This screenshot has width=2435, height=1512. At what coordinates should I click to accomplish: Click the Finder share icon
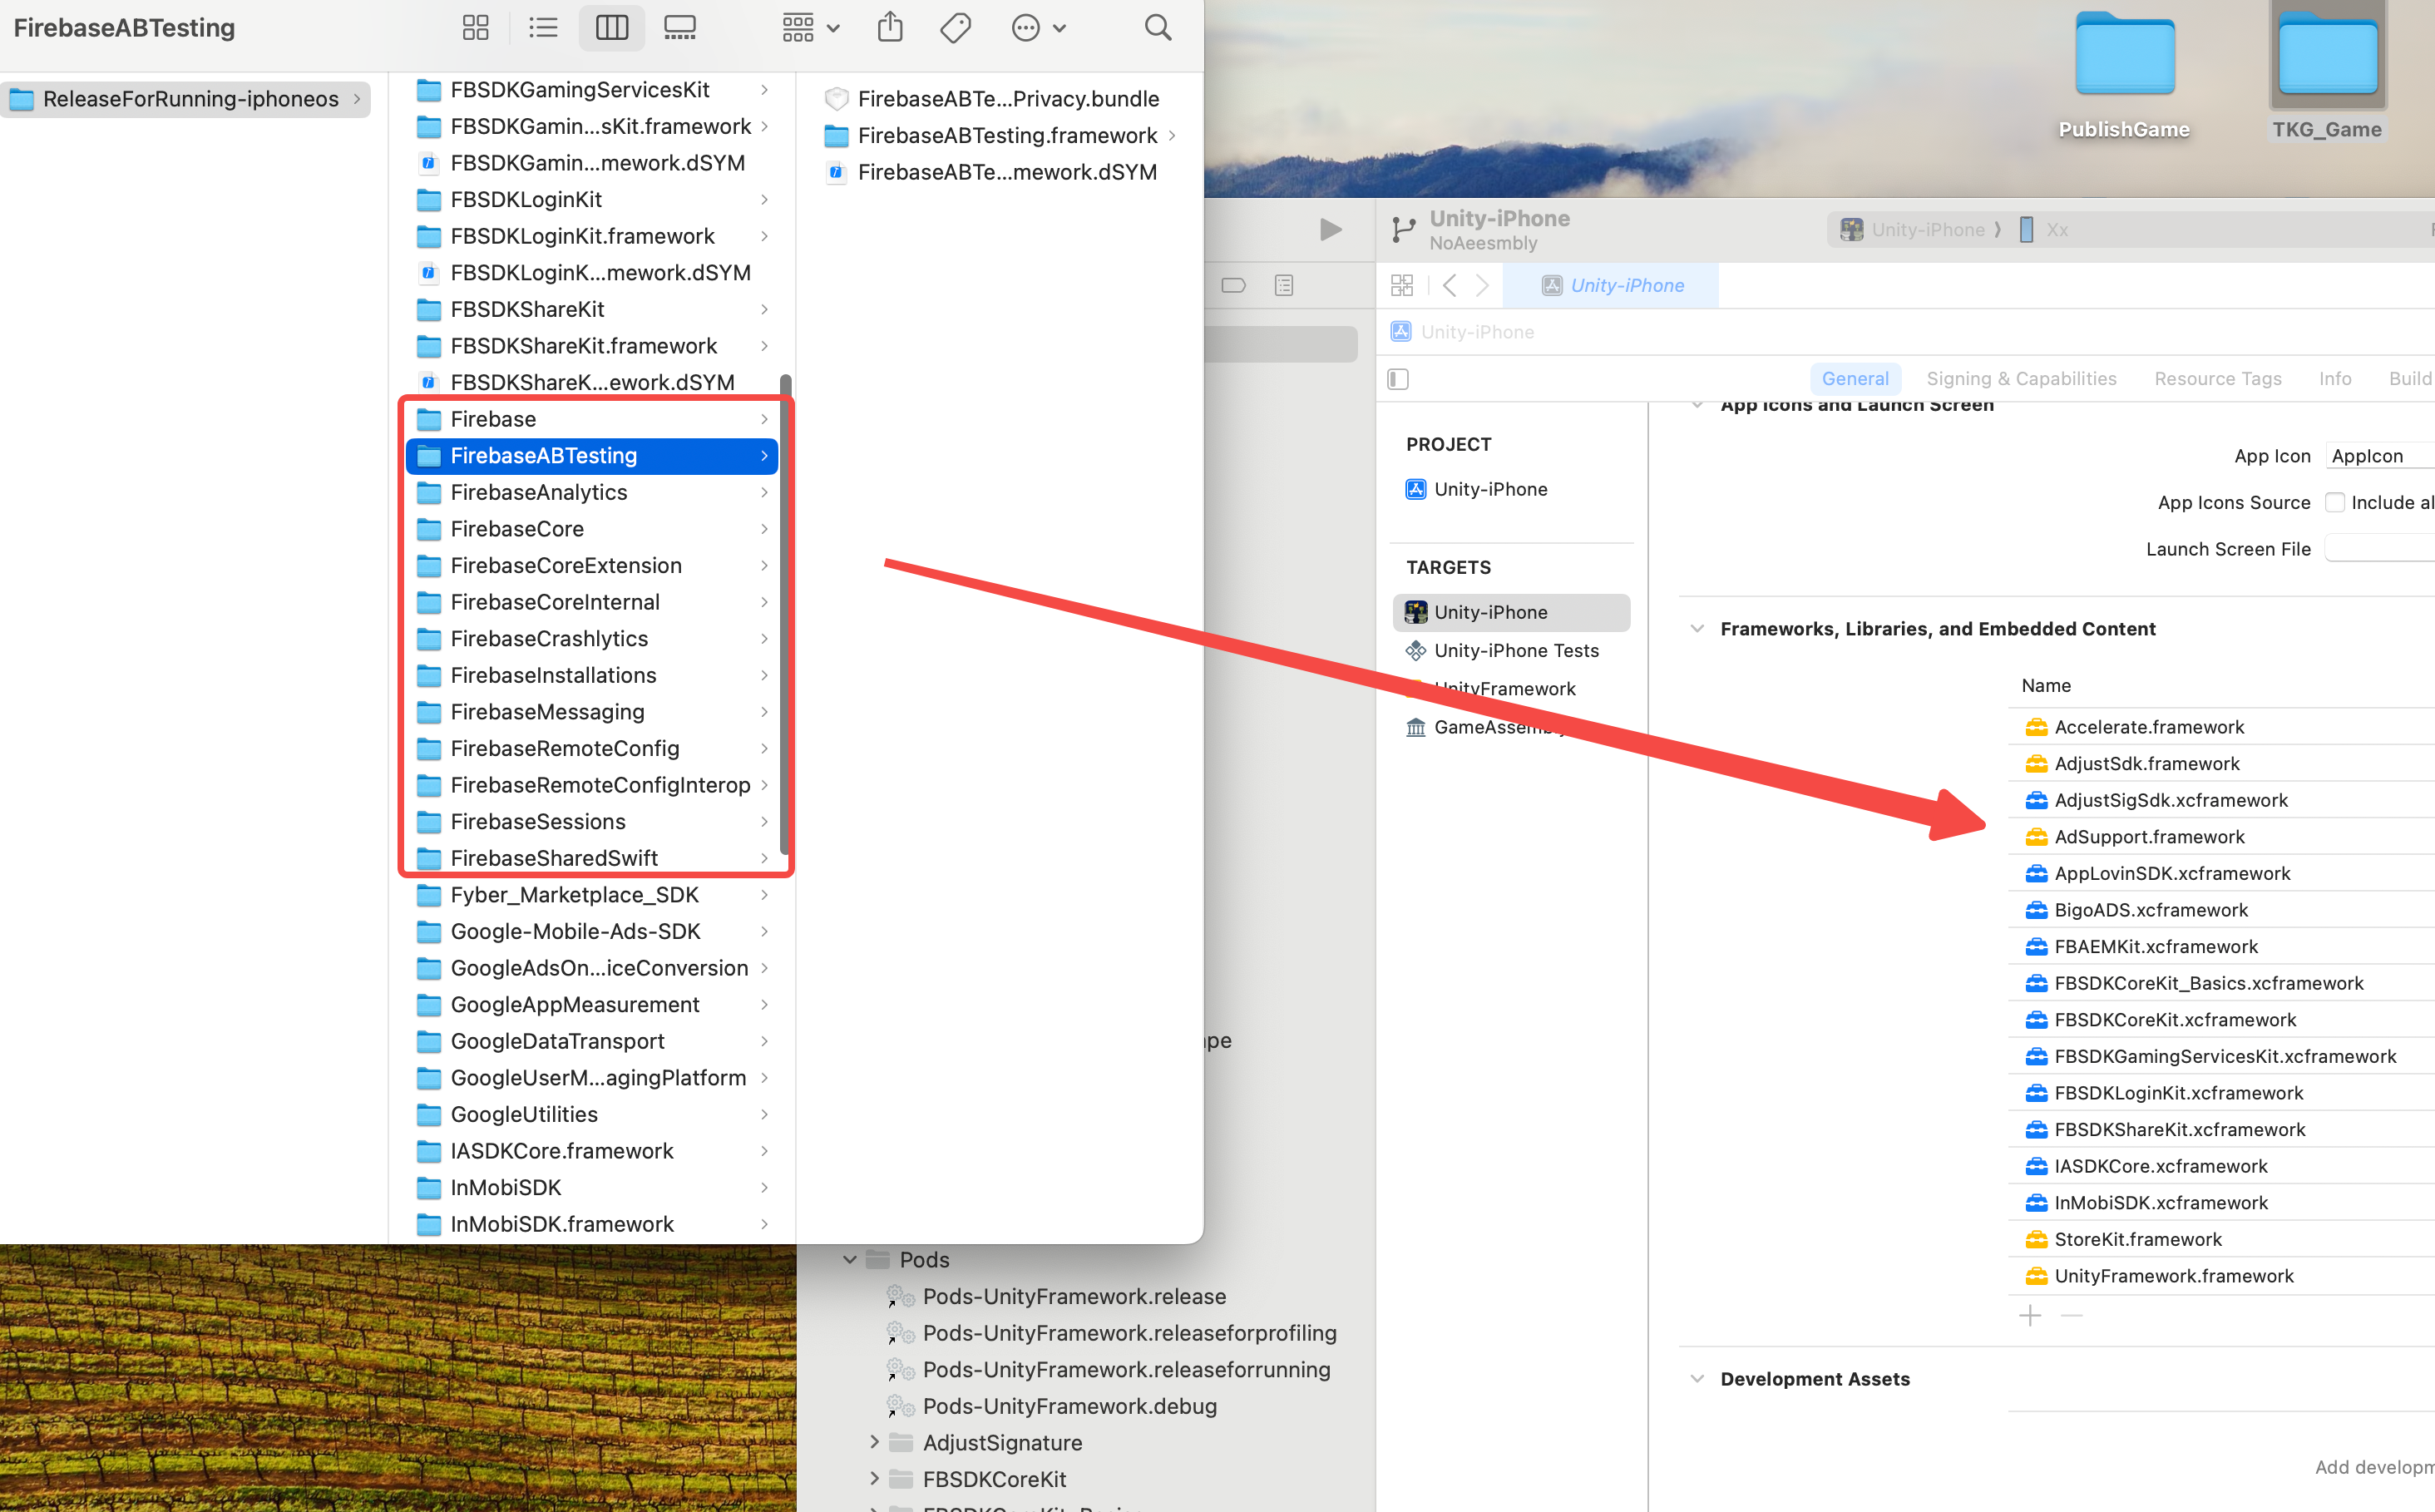click(x=889, y=27)
